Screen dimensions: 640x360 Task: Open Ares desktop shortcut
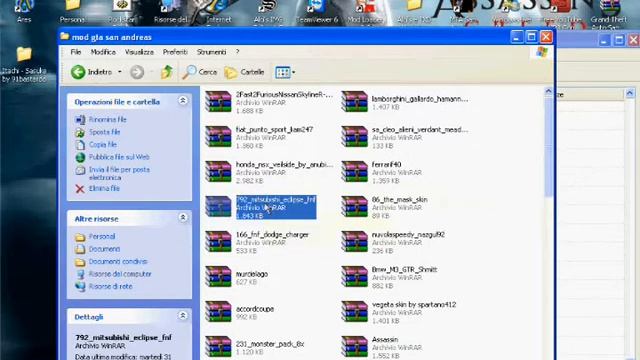24,11
